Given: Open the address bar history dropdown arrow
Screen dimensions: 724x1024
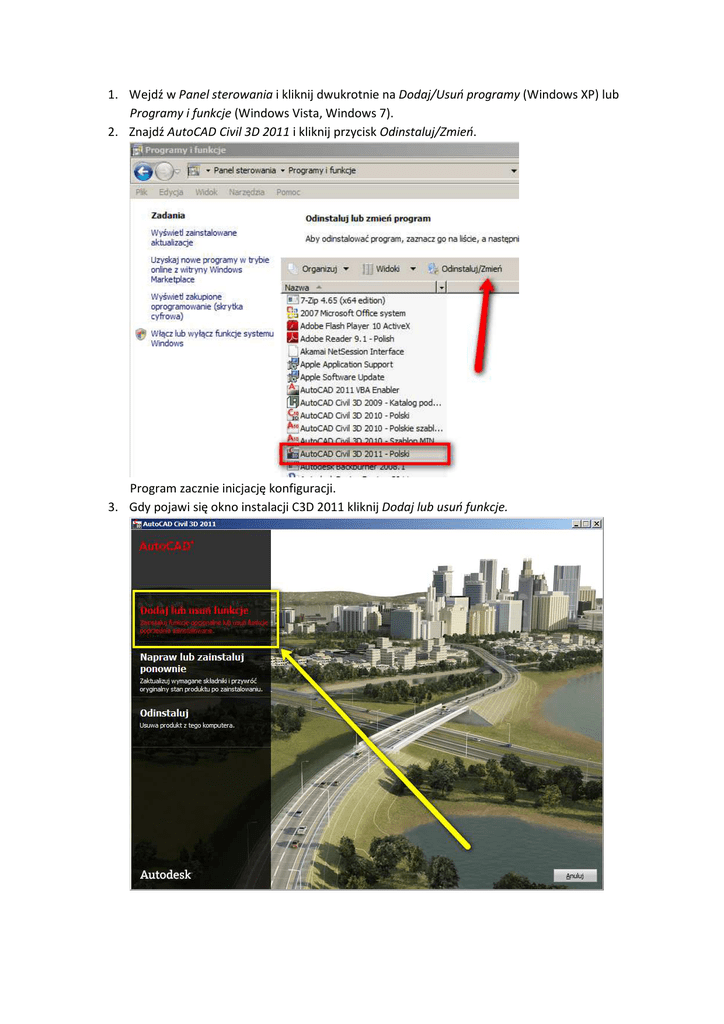Looking at the screenshot, I should [x=513, y=171].
